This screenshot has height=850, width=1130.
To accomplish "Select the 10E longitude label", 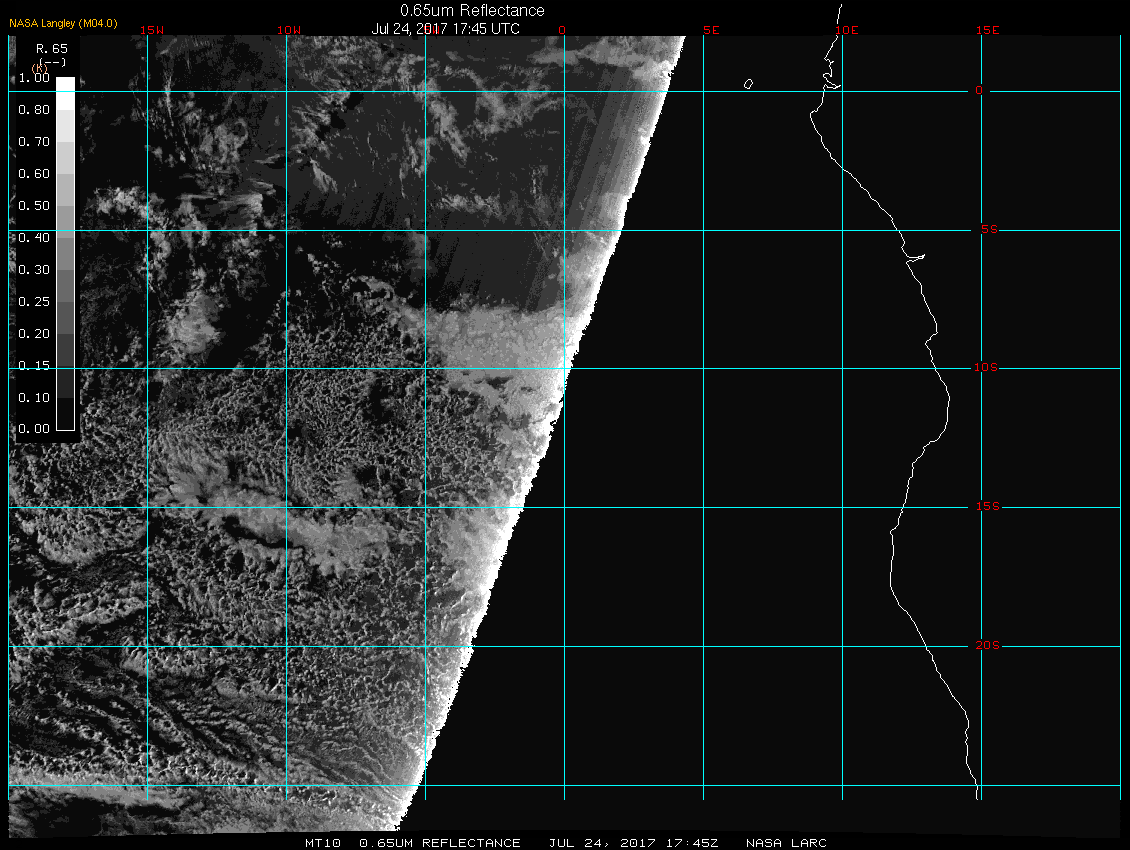I will 847,30.
